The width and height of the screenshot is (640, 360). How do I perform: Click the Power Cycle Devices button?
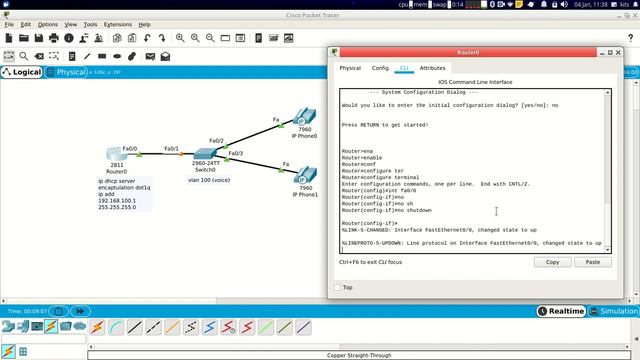58,311
